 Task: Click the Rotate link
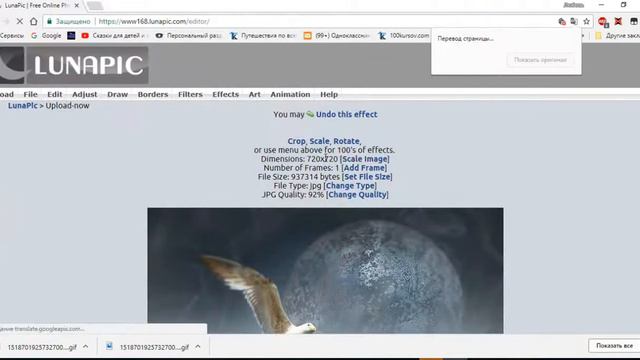[346, 141]
